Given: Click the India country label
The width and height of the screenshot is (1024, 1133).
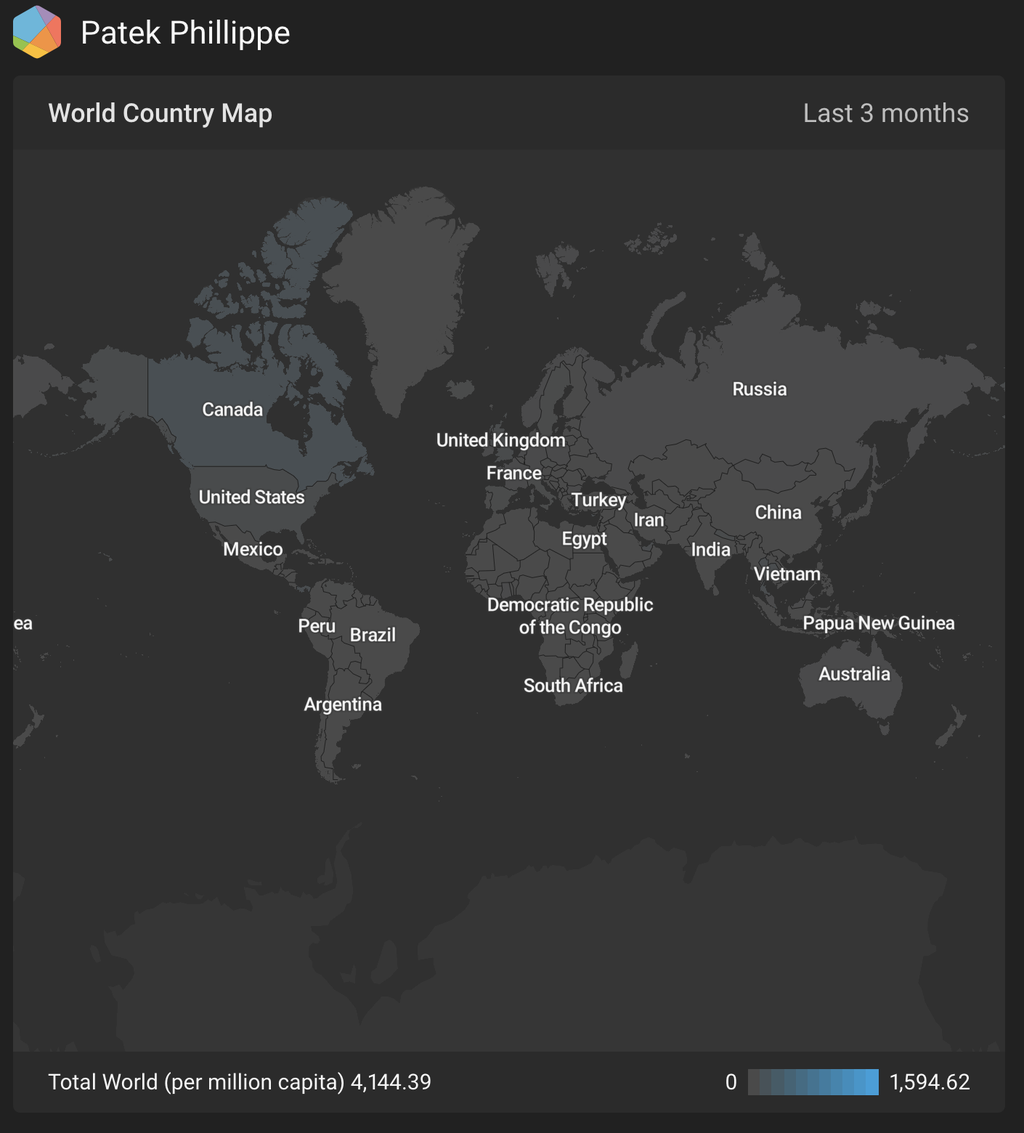Looking at the screenshot, I should pyautogui.click(x=710, y=549).
